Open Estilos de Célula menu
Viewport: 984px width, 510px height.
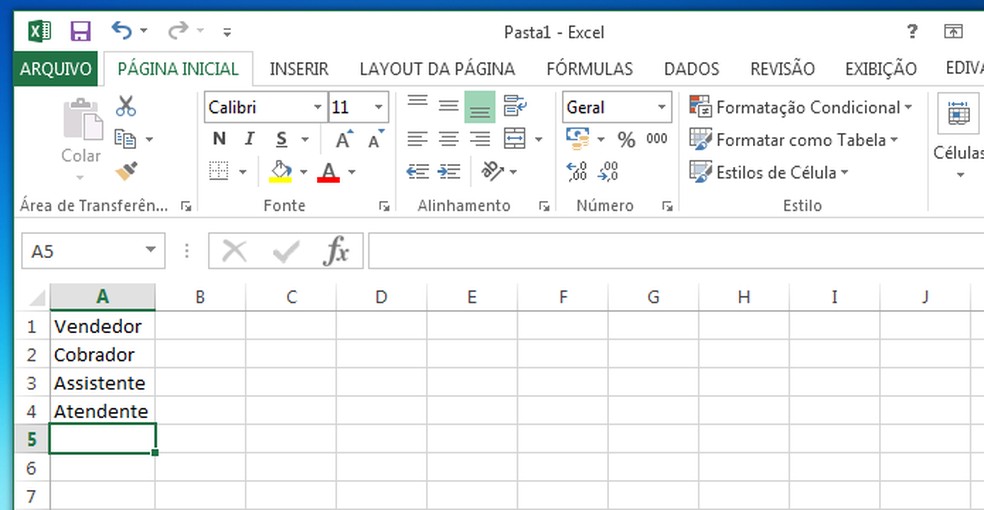(769, 172)
